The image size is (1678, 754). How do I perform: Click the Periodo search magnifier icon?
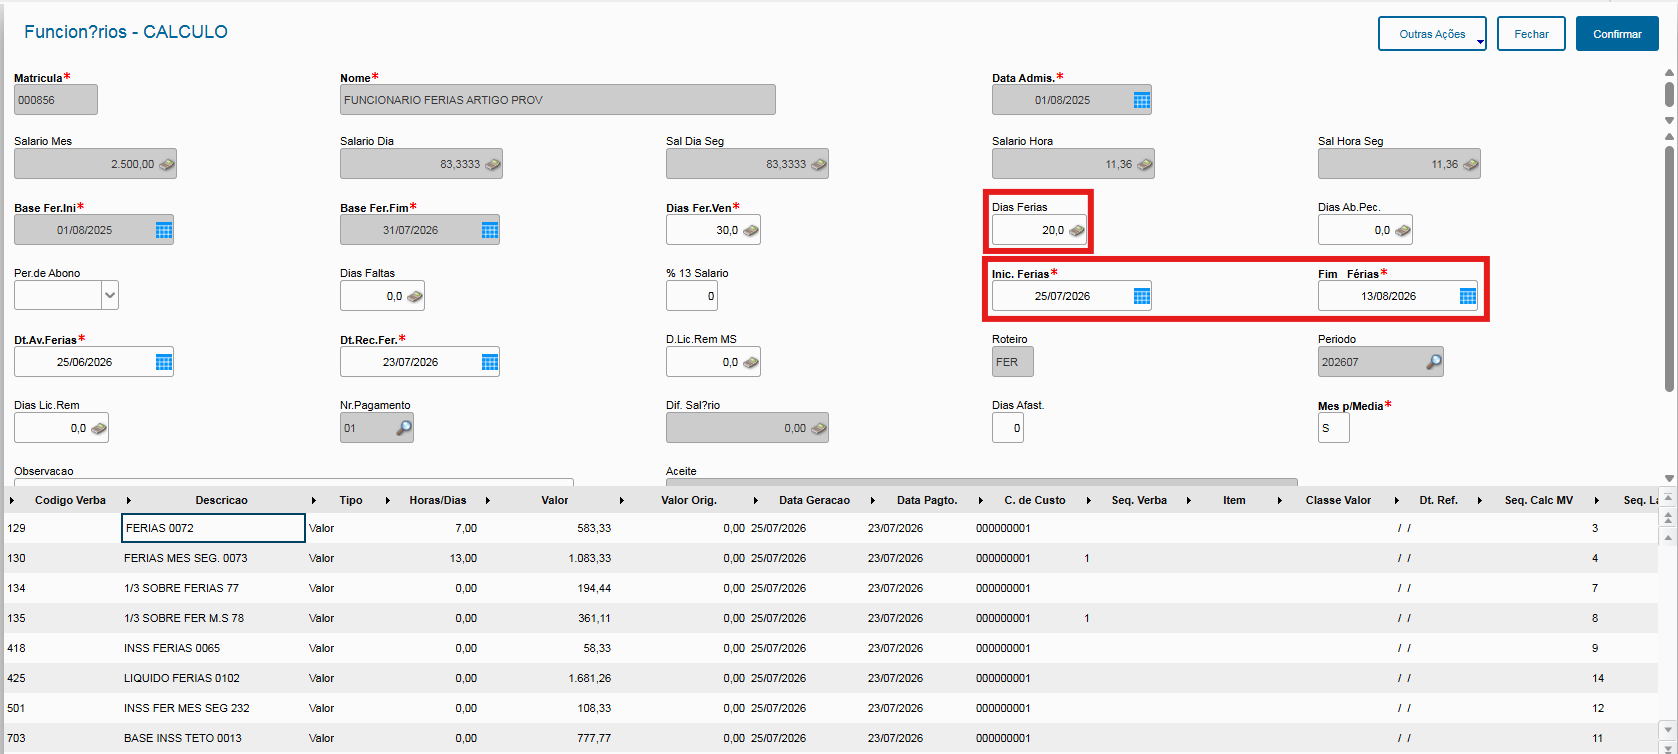tap(1434, 362)
